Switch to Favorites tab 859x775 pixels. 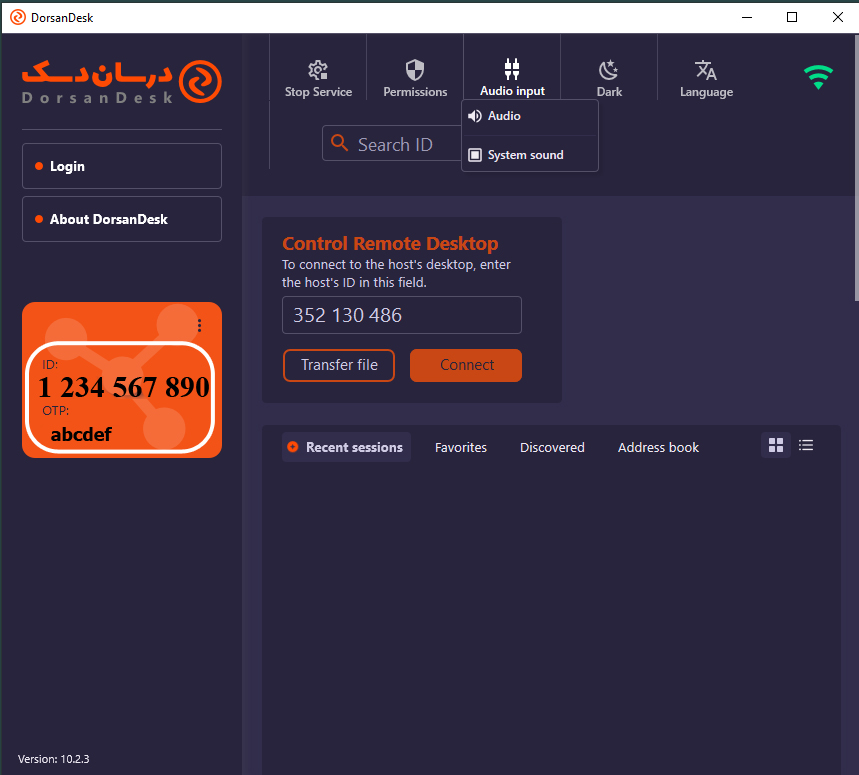[x=461, y=447]
